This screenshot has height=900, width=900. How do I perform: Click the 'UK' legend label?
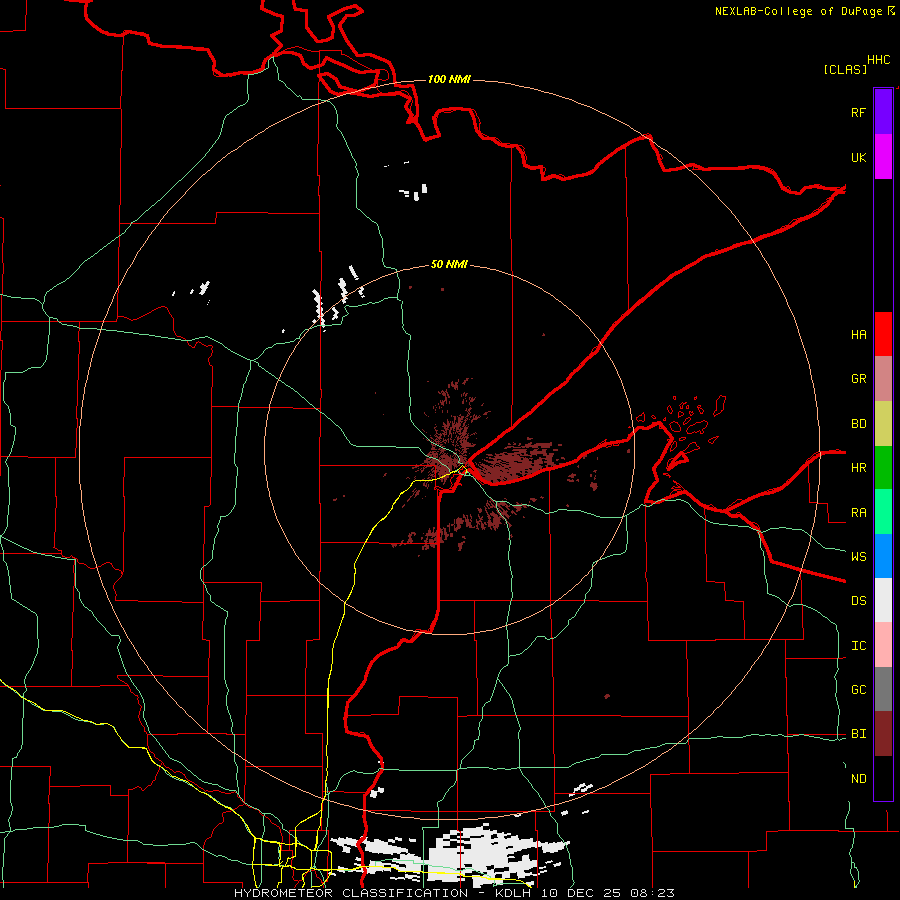point(858,157)
